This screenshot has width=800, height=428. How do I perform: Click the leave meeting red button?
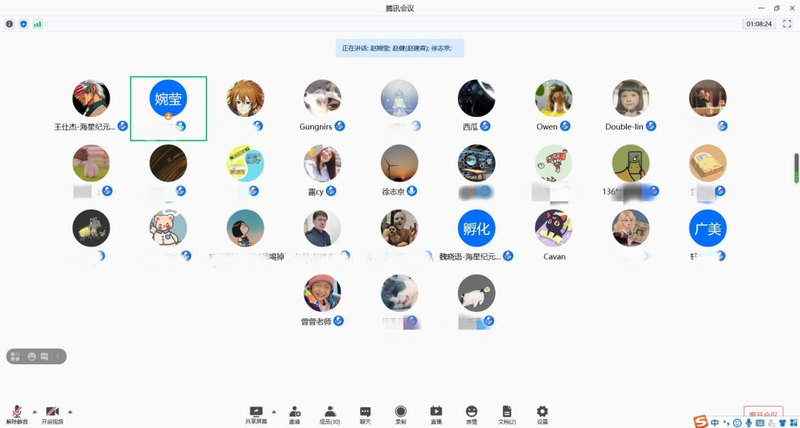(762, 413)
